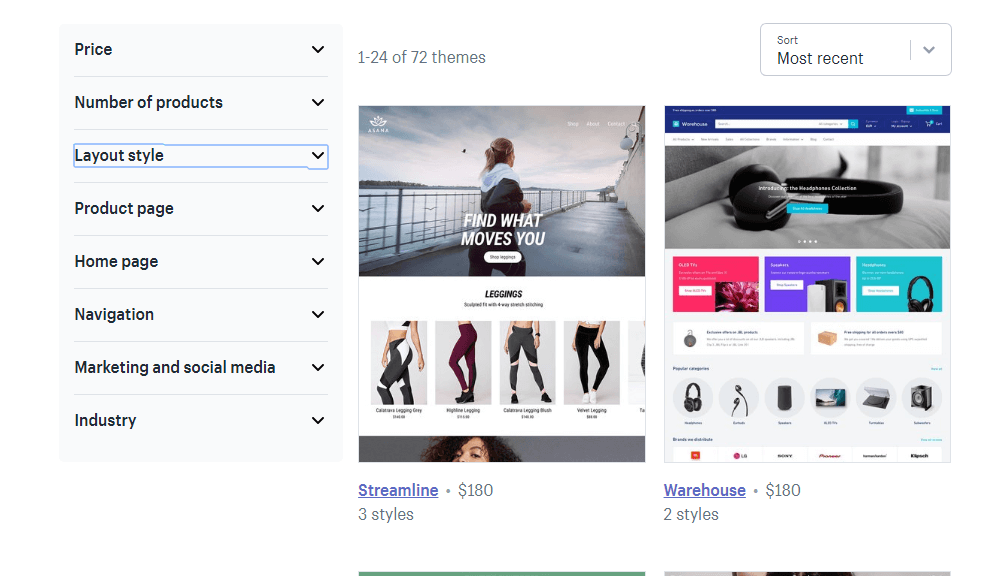Viewport: 1007px width, 576px height.
Task: Open the Warehouse theme page
Action: pos(705,490)
